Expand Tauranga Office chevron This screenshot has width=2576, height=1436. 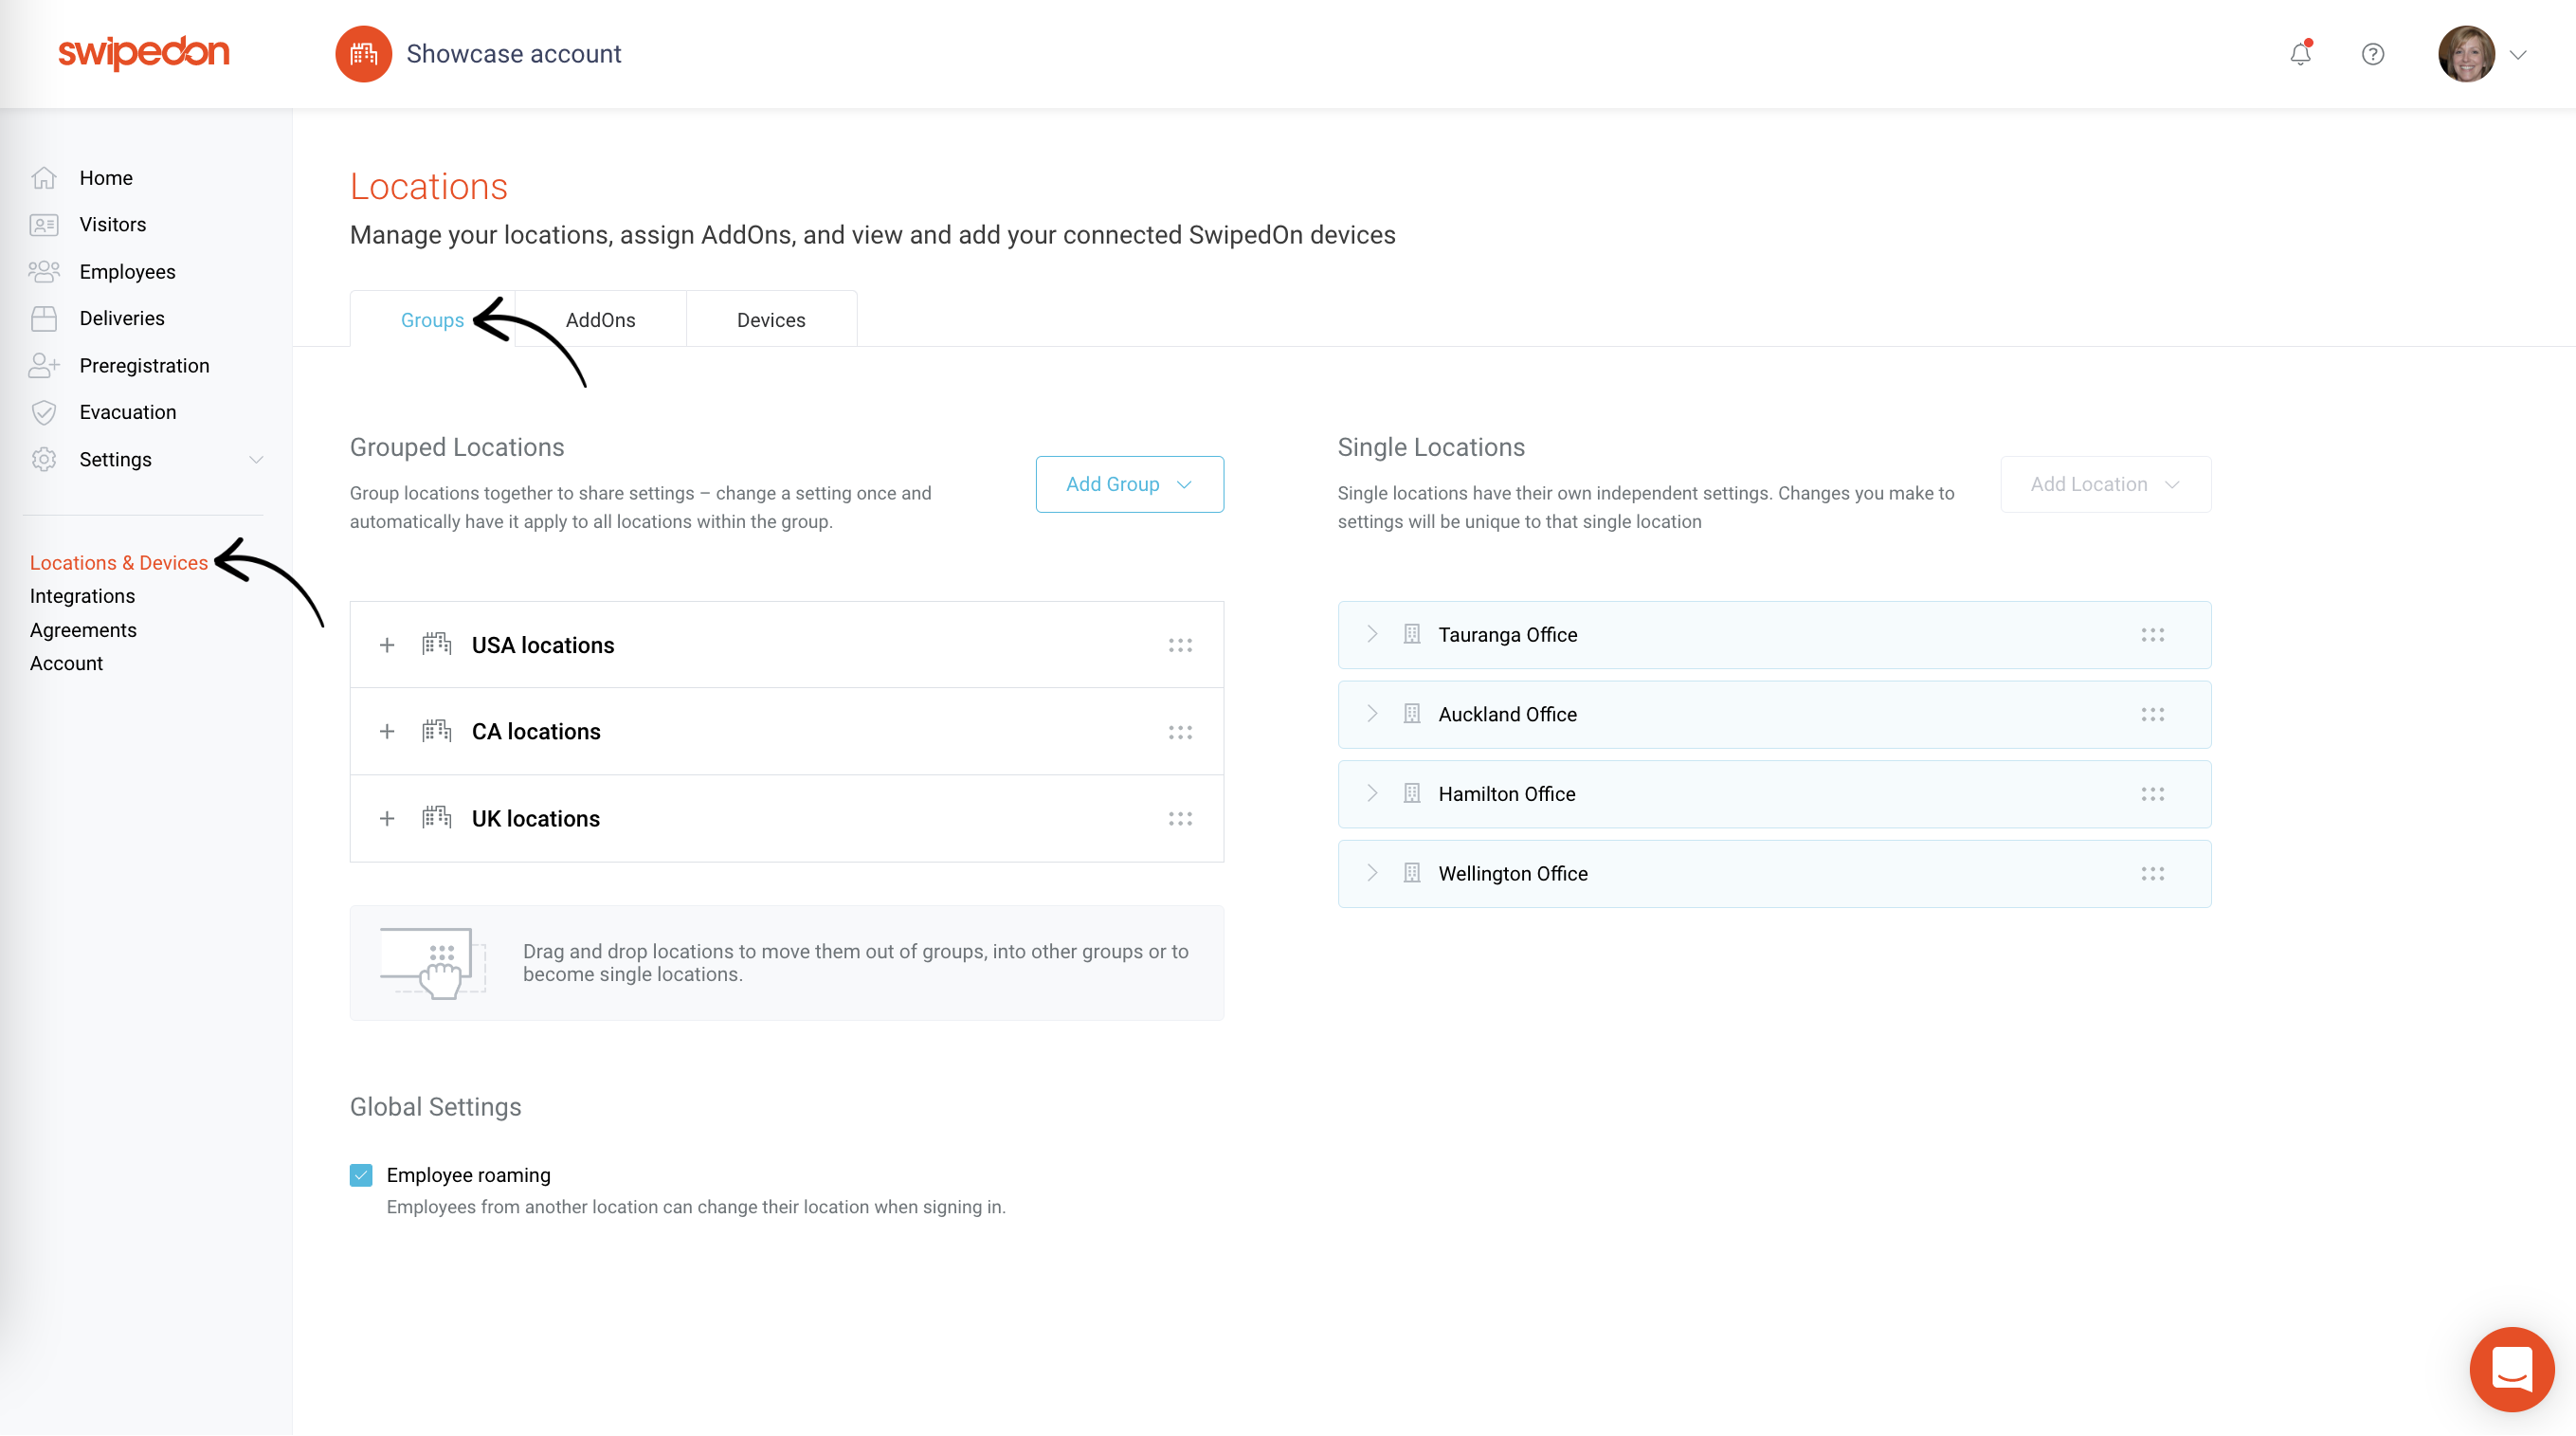tap(1372, 635)
